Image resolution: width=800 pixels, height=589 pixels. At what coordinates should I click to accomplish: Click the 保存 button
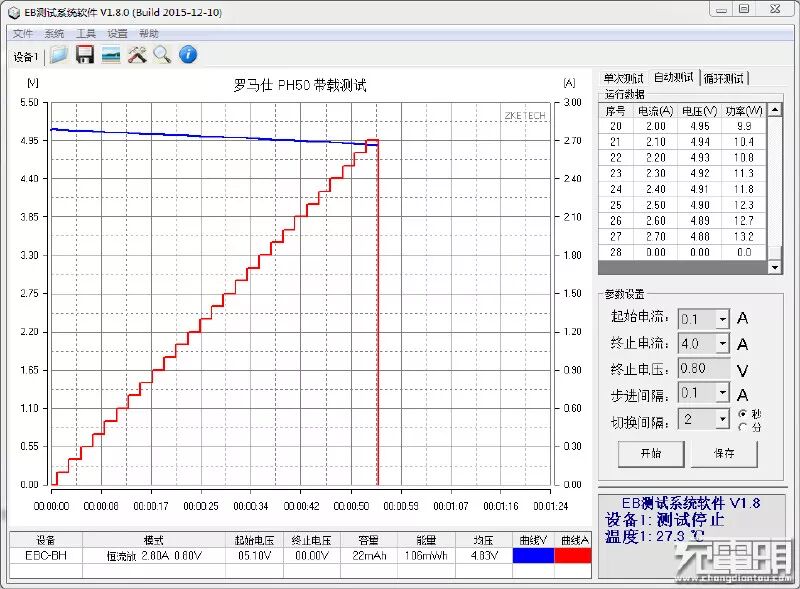point(724,453)
